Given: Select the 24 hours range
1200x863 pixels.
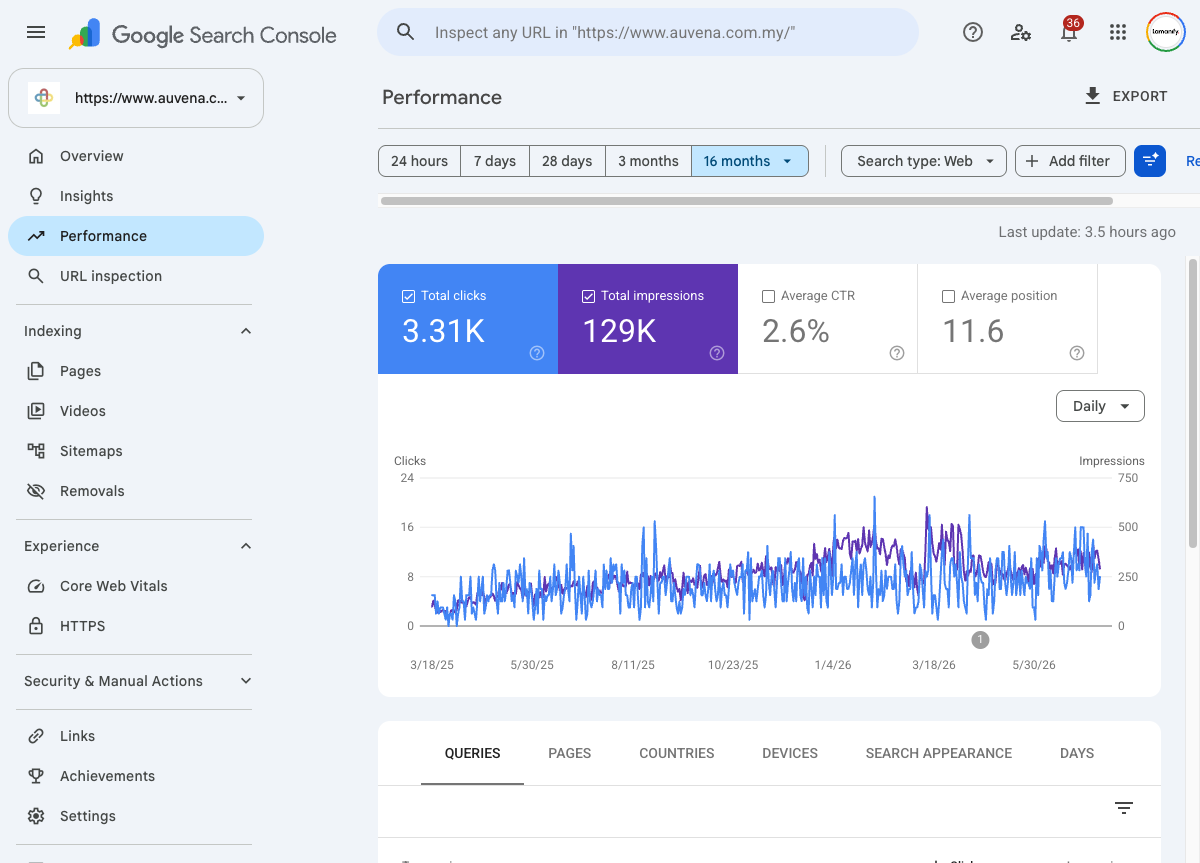Looking at the screenshot, I should point(419,161).
